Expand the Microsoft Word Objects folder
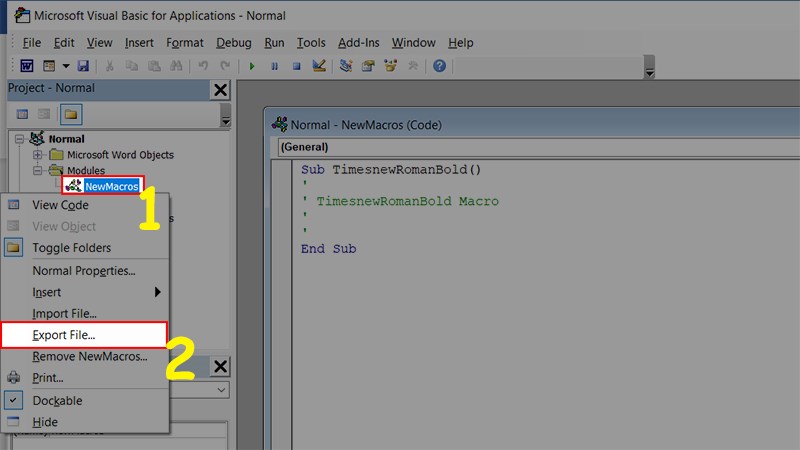 click(39, 155)
